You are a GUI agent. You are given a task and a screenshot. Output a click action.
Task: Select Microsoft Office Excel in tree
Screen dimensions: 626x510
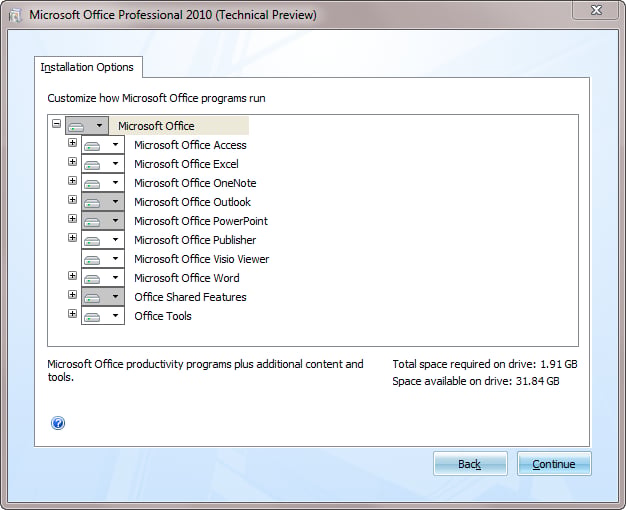click(x=186, y=164)
